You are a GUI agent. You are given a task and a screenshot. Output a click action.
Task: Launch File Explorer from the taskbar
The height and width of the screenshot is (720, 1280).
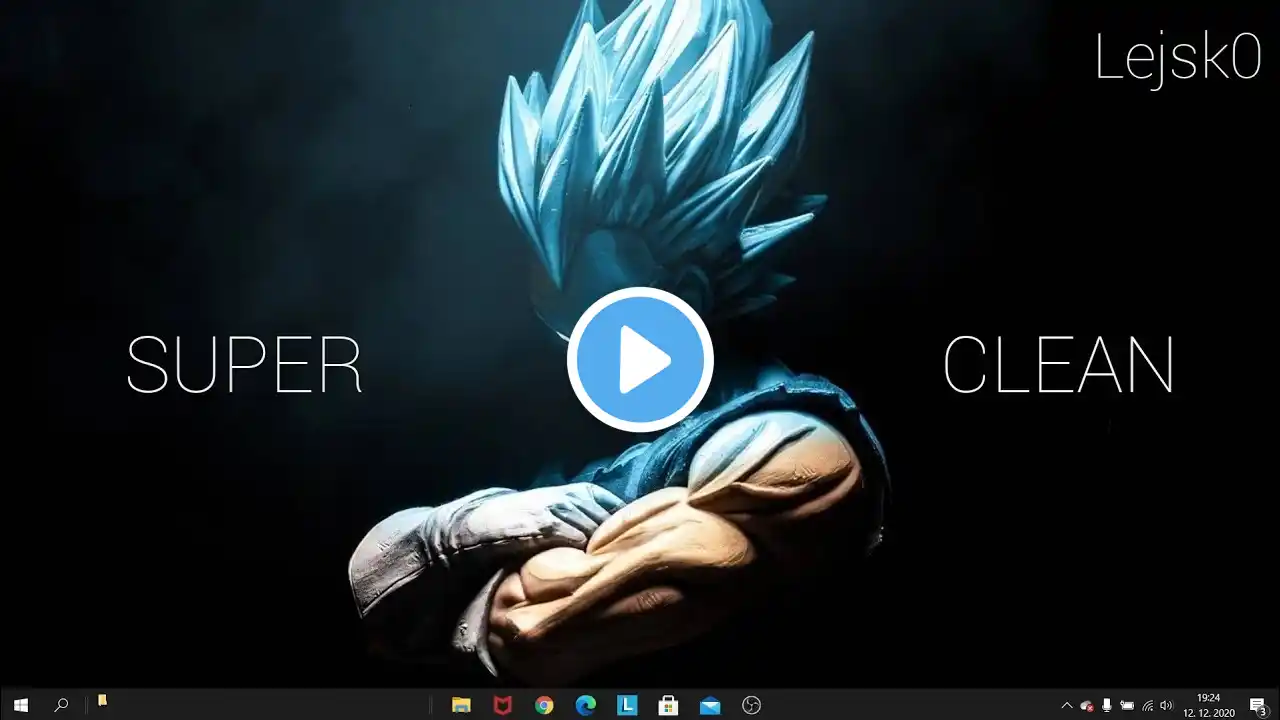coord(461,705)
